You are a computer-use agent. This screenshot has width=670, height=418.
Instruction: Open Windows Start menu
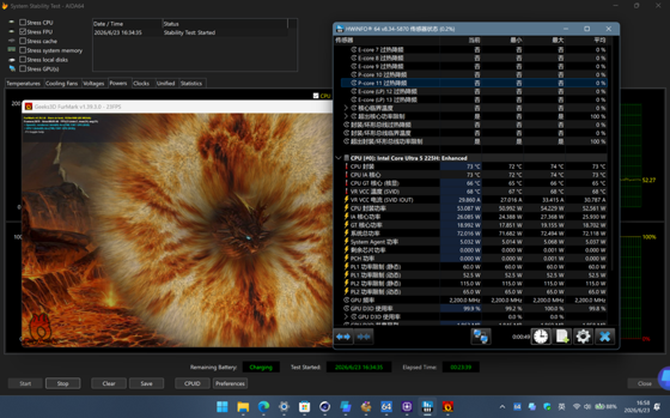(222, 407)
